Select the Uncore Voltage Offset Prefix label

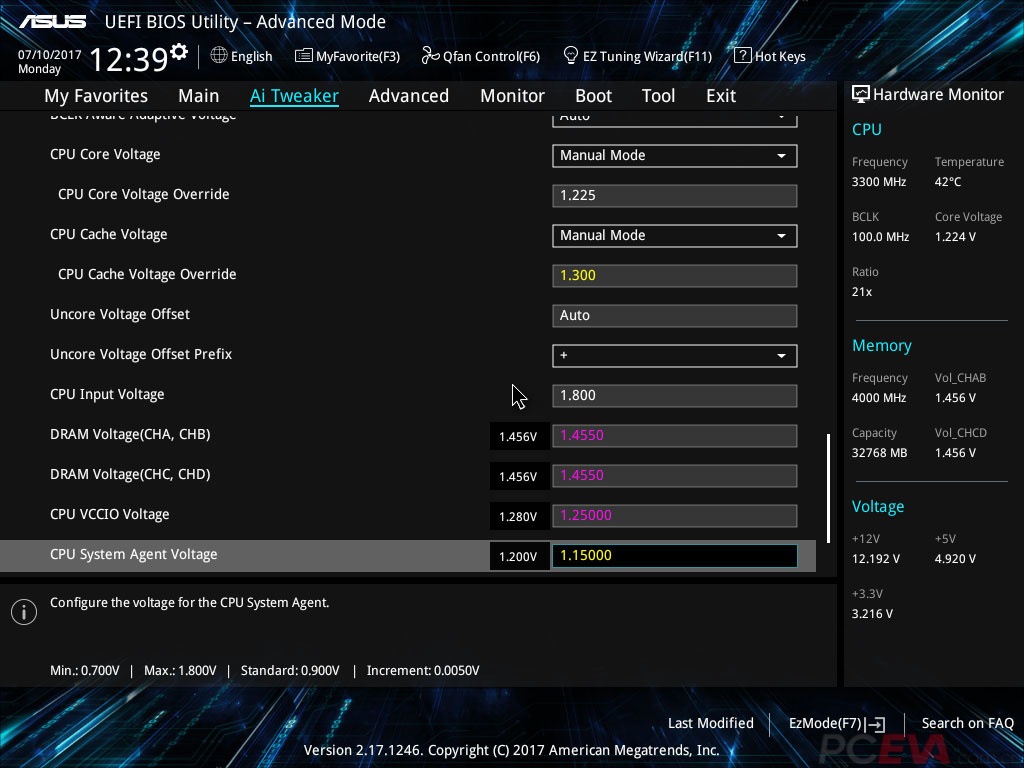141,355
